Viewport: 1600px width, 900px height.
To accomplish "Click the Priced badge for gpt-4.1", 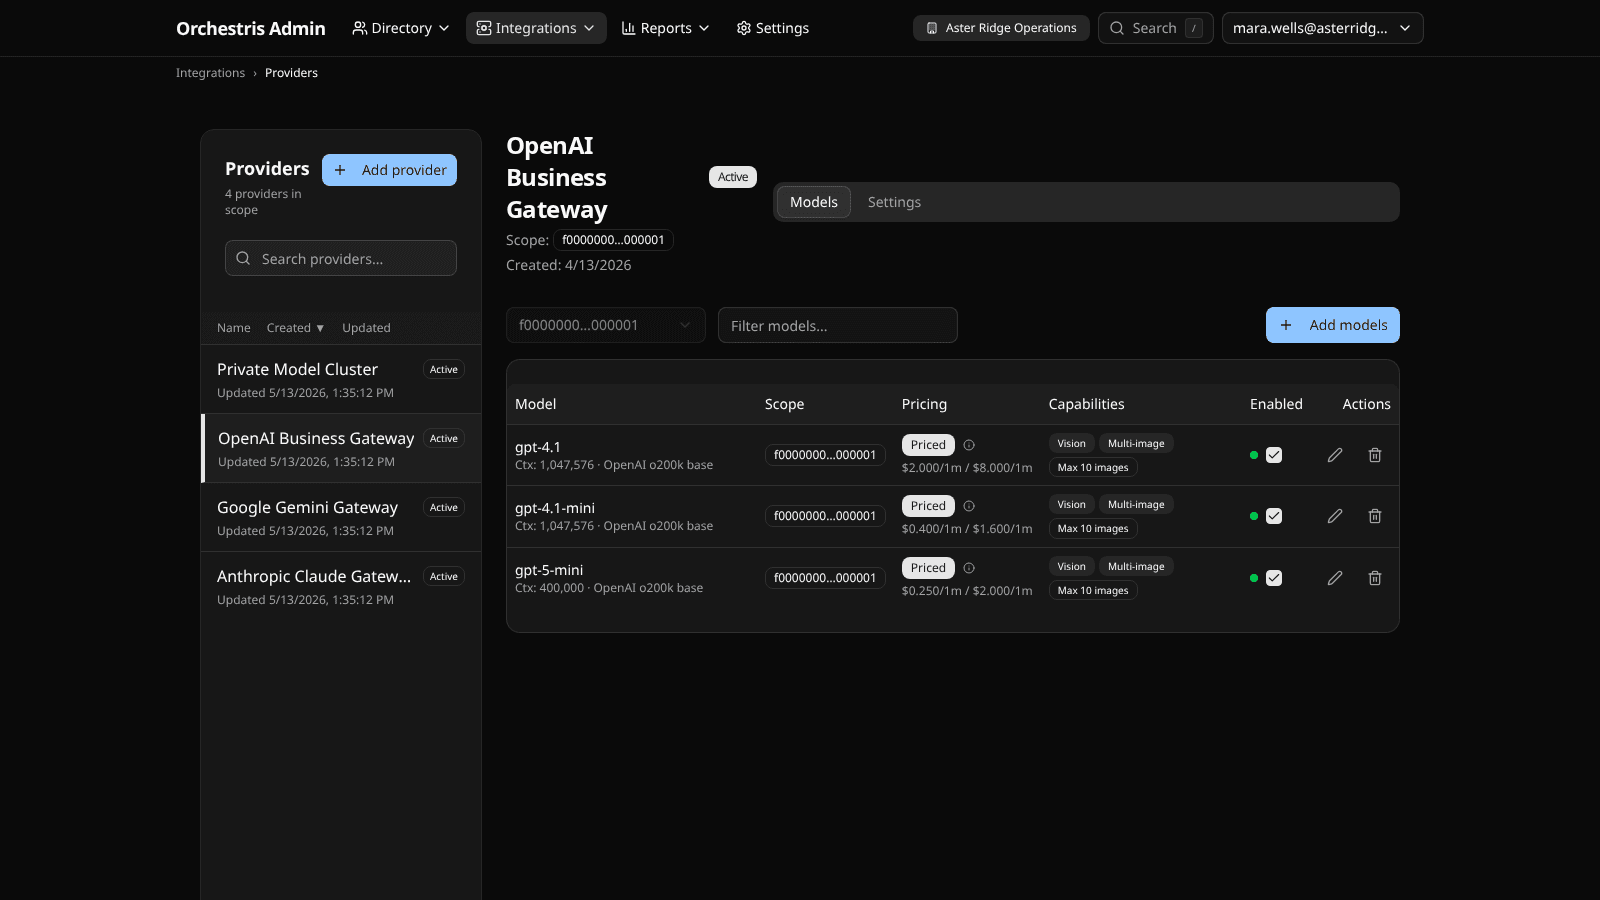I will click(x=928, y=445).
